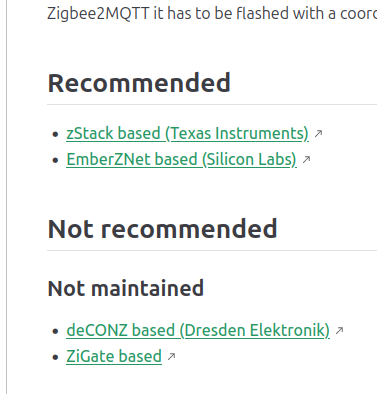The width and height of the screenshot is (377, 394).
Task: Open the zStack based (Texas Instruments) link
Action: 187,133
